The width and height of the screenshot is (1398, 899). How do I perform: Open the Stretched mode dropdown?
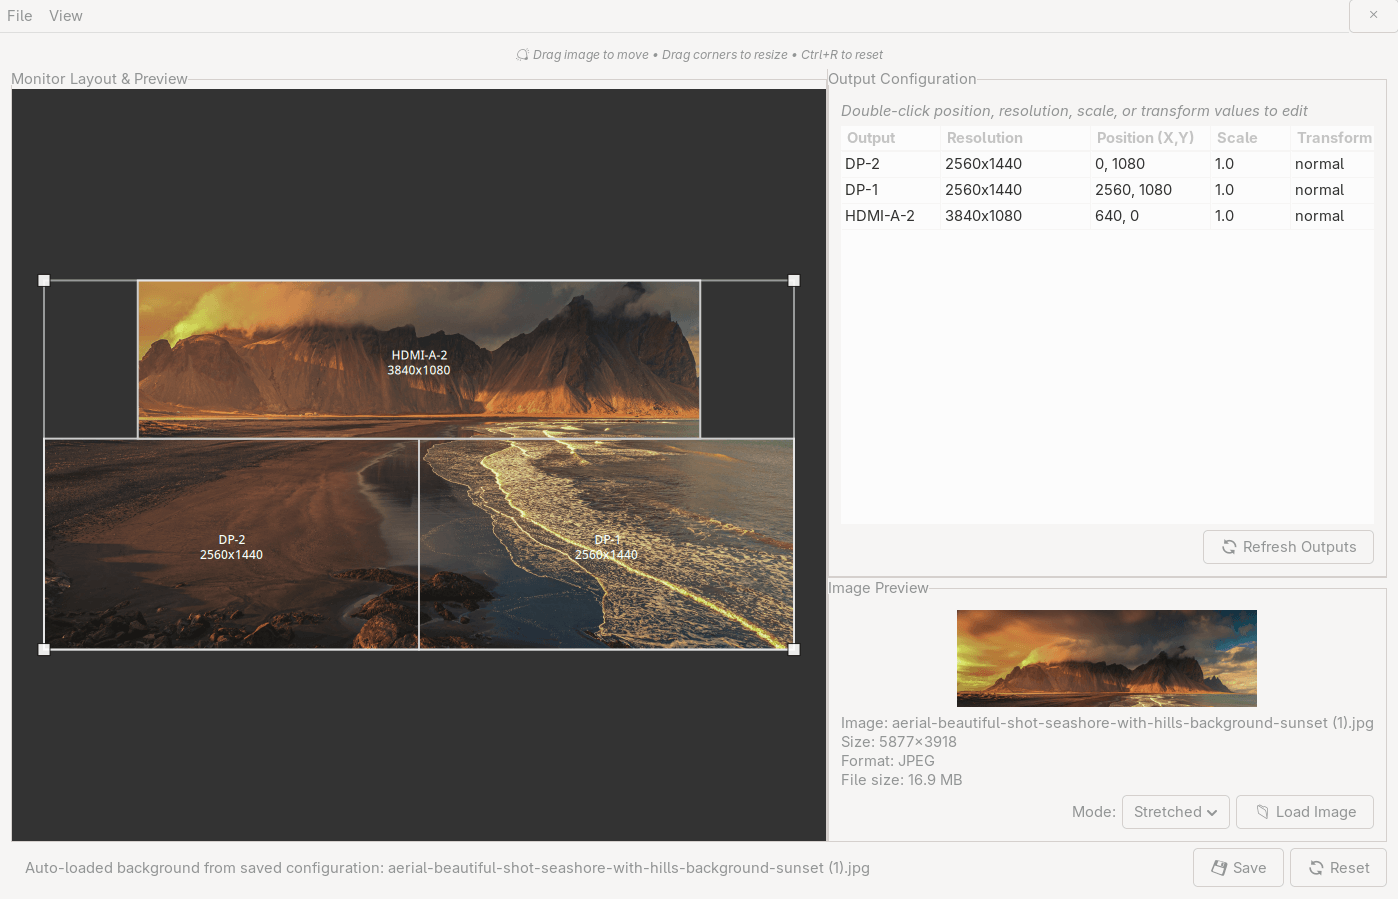click(x=1175, y=812)
